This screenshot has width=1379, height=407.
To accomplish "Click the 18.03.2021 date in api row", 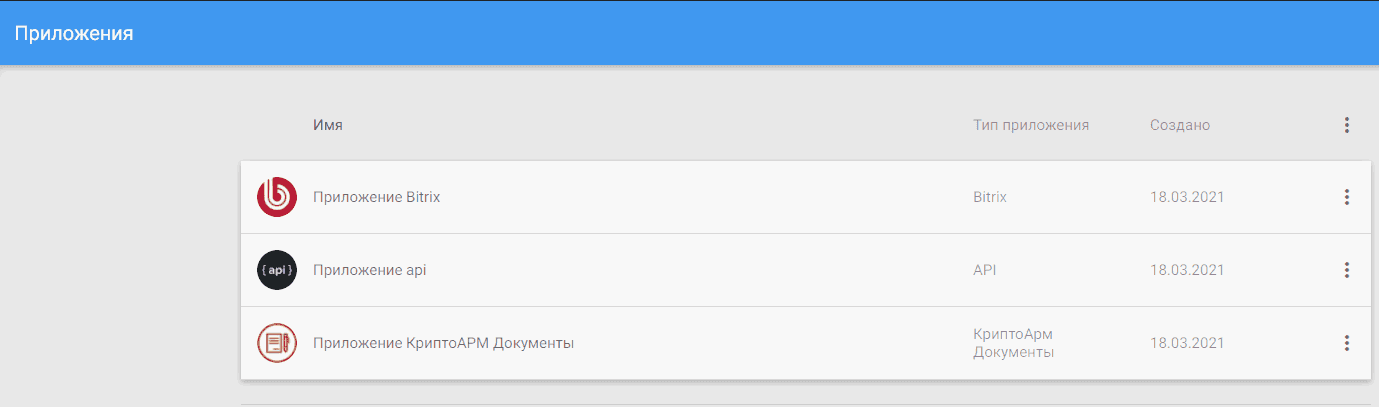I will pos(1187,270).
